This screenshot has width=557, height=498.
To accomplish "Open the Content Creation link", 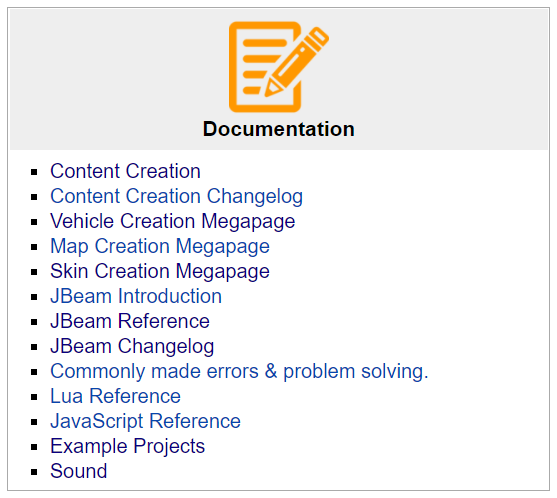I will pyautogui.click(x=125, y=171).
